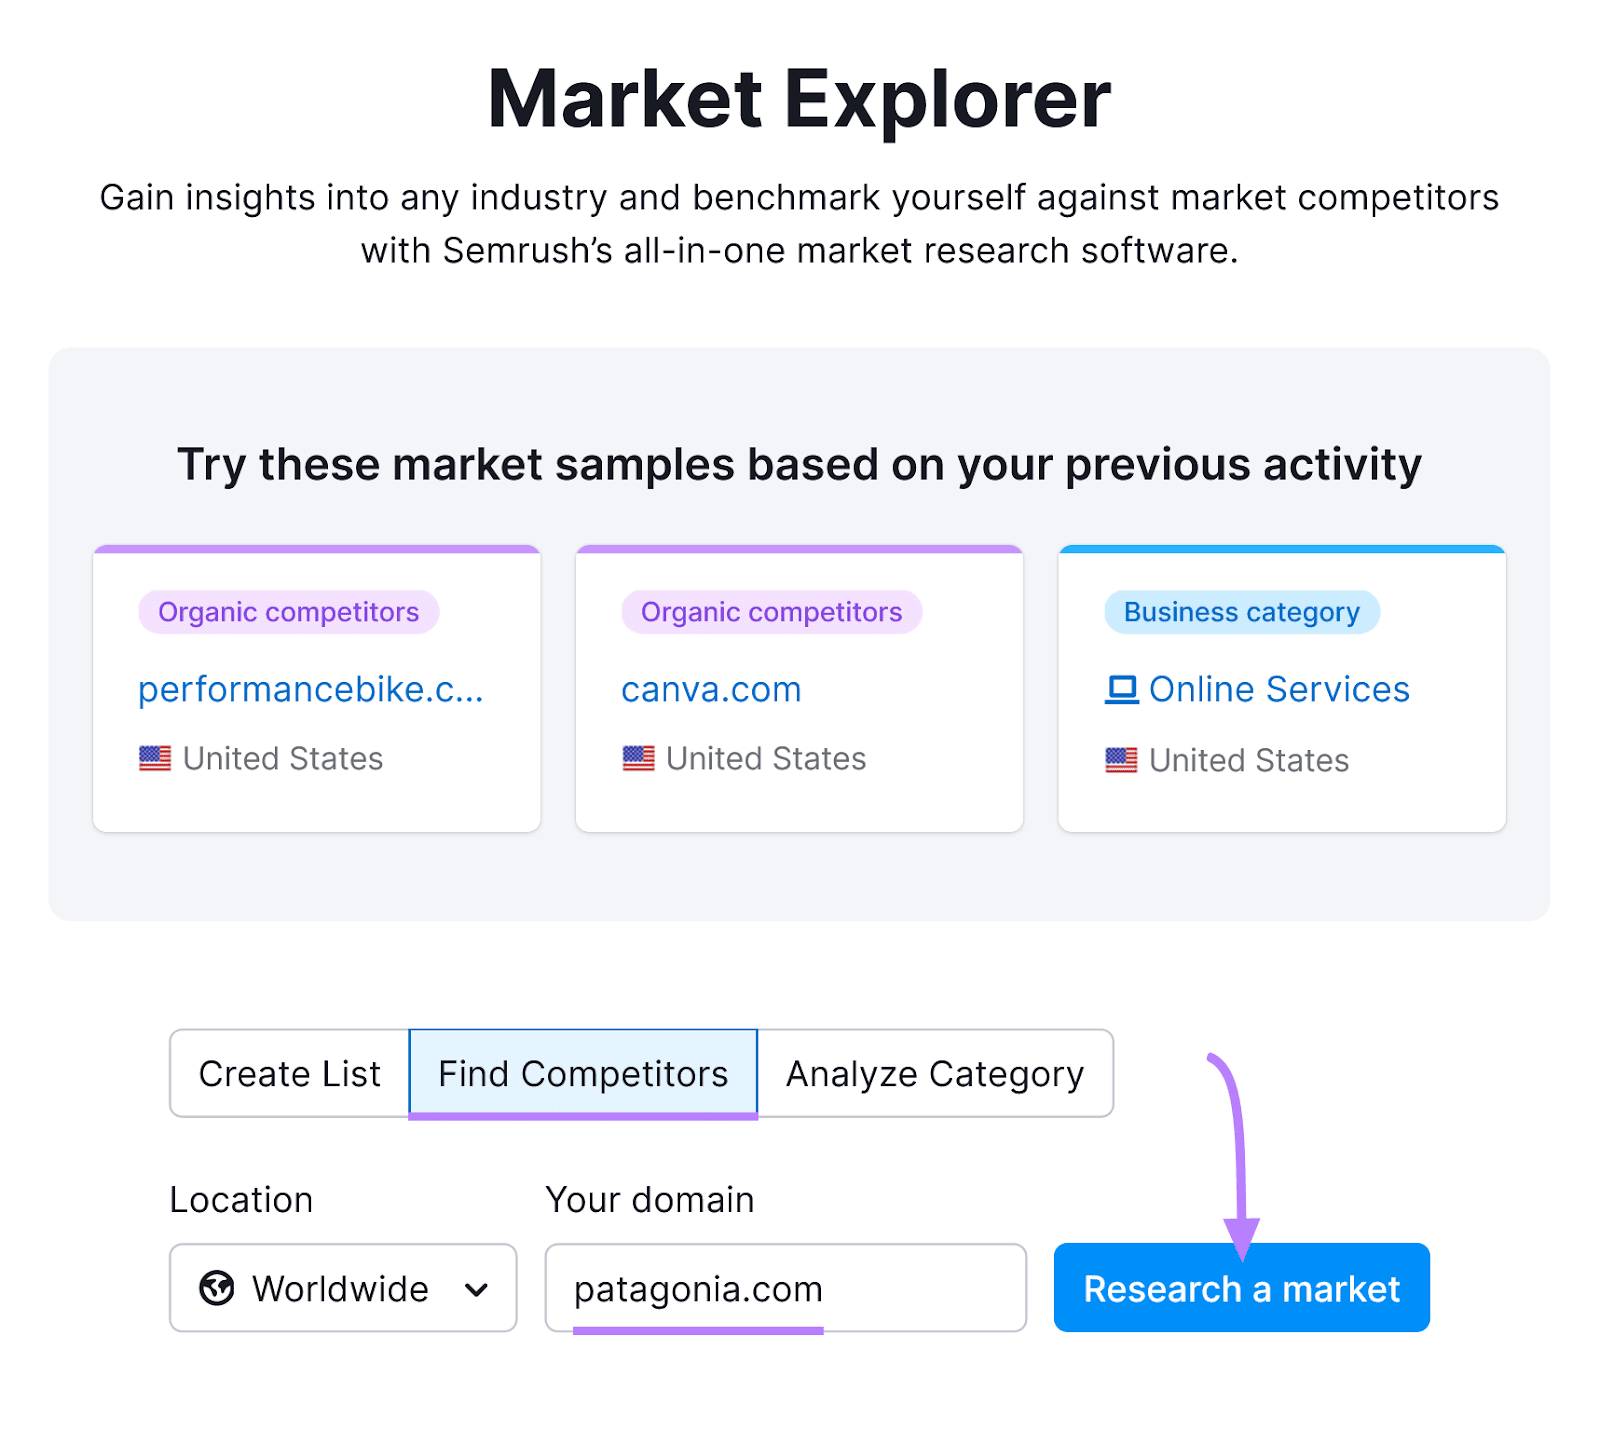Switch to the Analyze Category tab
1600x1444 pixels.
934,1073
